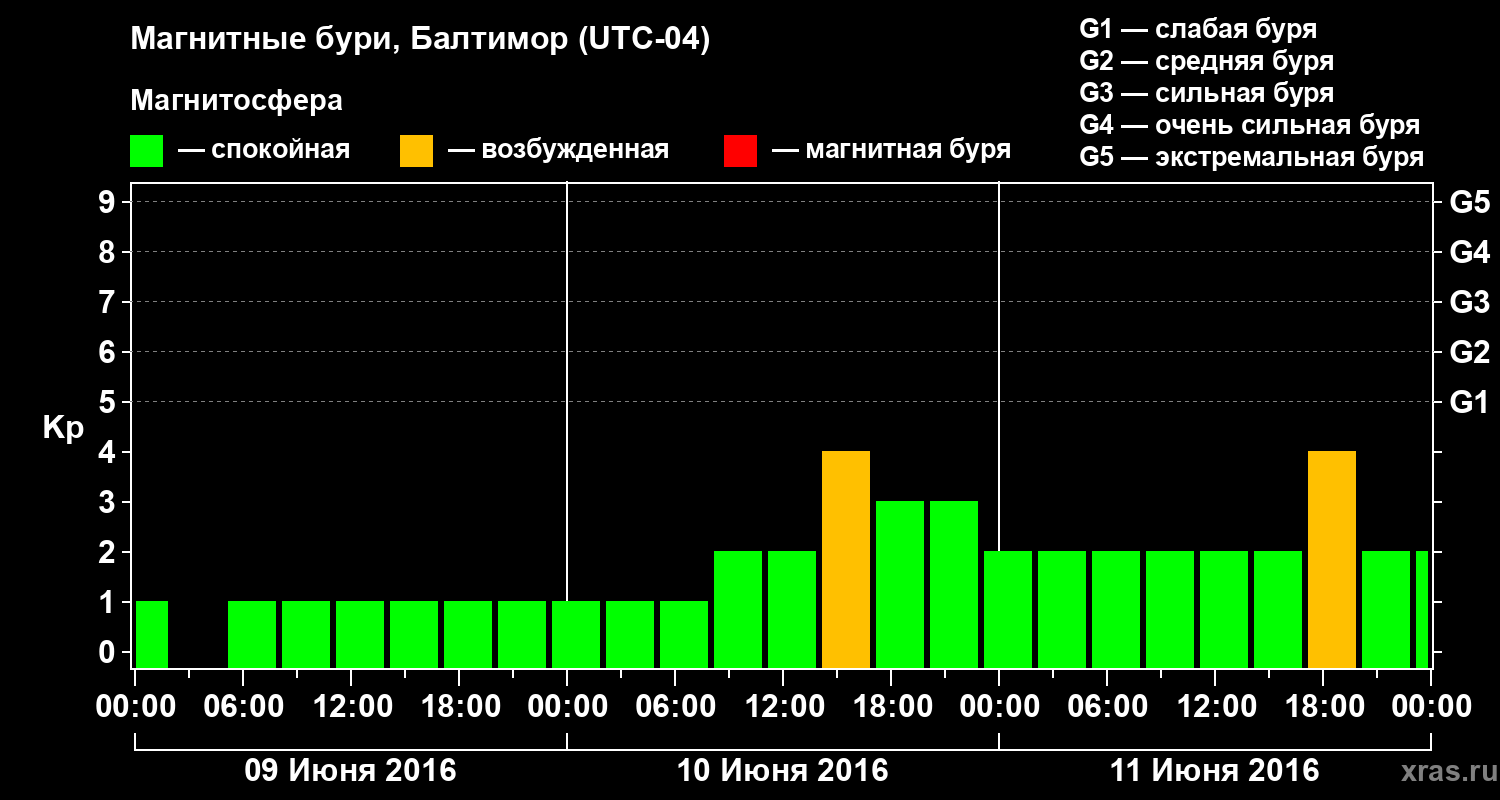Click the '12:00' time label under 09 Июня
The height and width of the screenshot is (800, 1500).
(352, 706)
